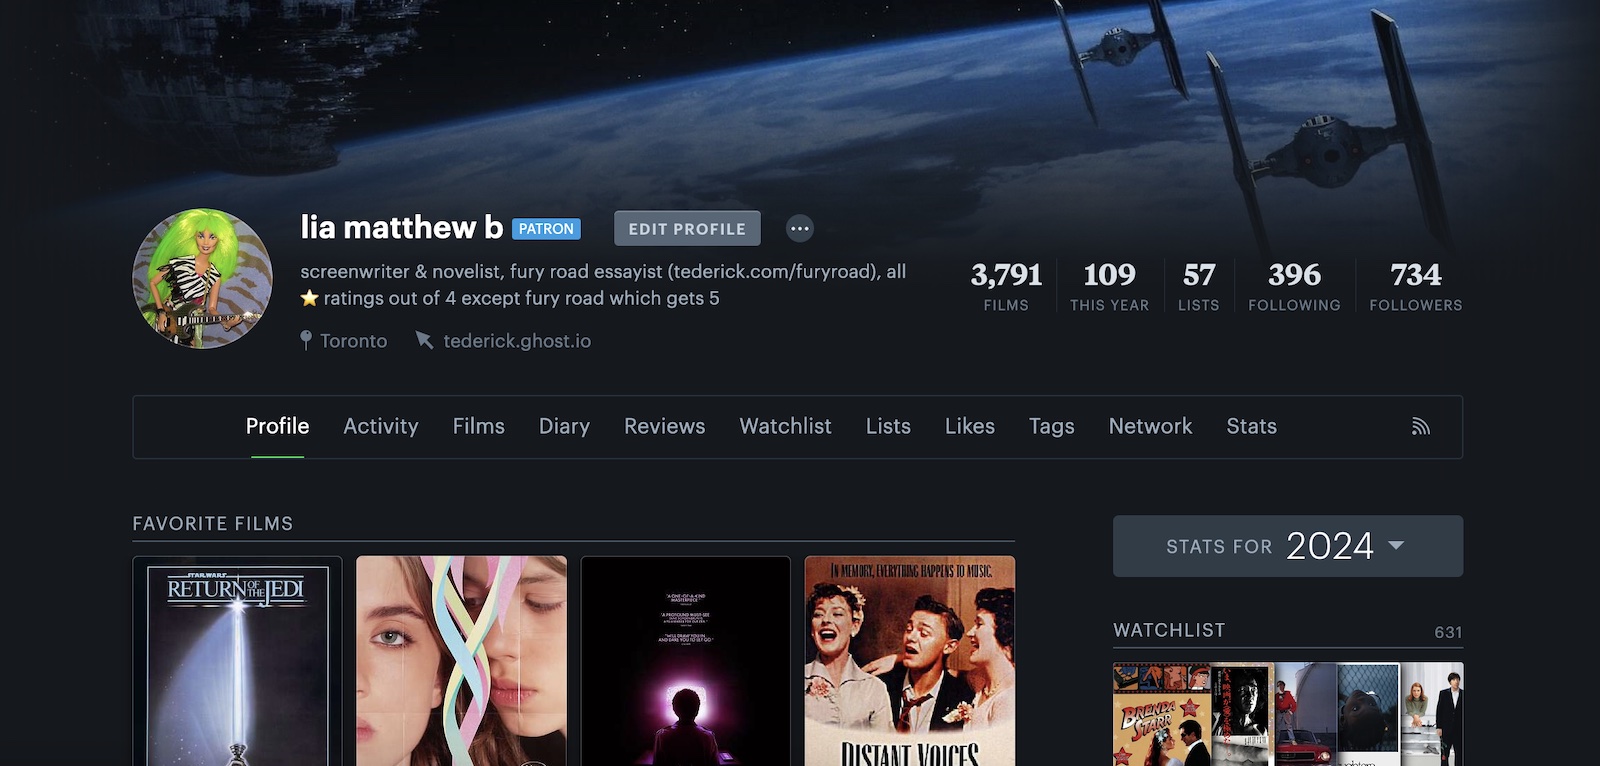This screenshot has width=1600, height=766.
Task: View the 109 This Year statistic
Action: [x=1109, y=286]
